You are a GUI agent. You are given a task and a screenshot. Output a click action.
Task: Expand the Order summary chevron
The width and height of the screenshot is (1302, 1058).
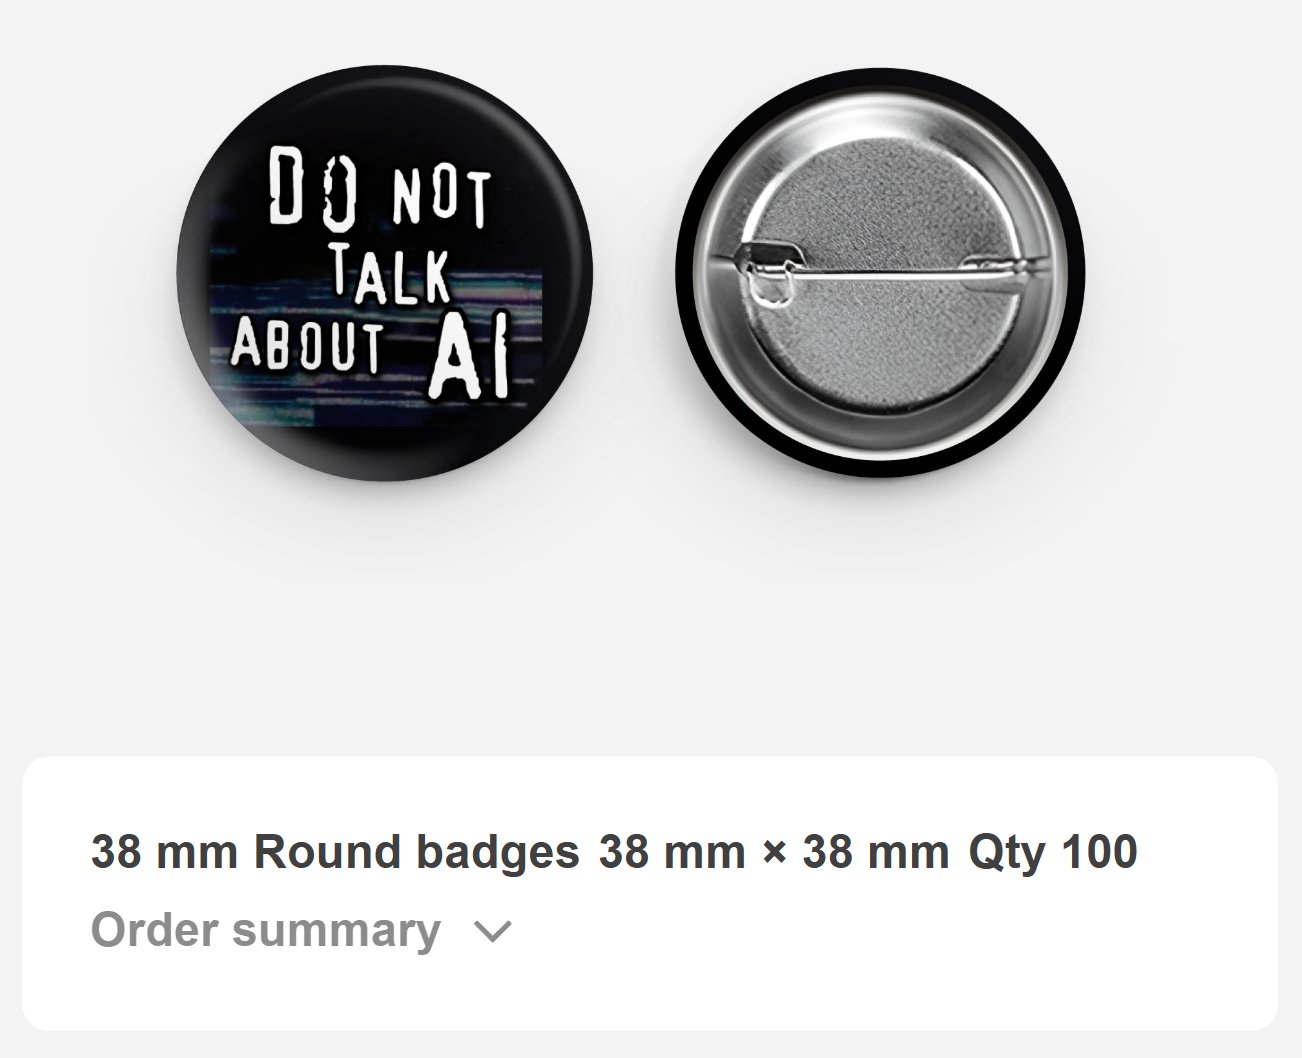point(492,932)
